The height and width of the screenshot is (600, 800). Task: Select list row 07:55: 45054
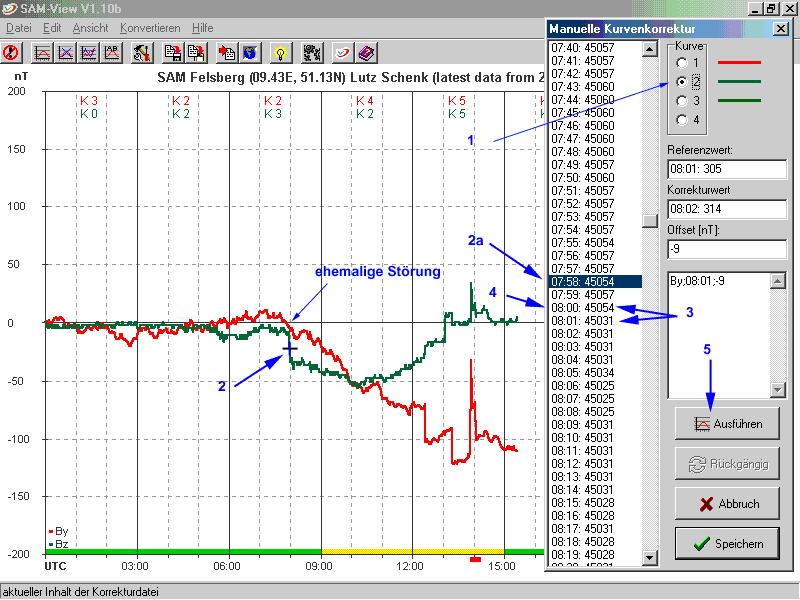pos(595,243)
